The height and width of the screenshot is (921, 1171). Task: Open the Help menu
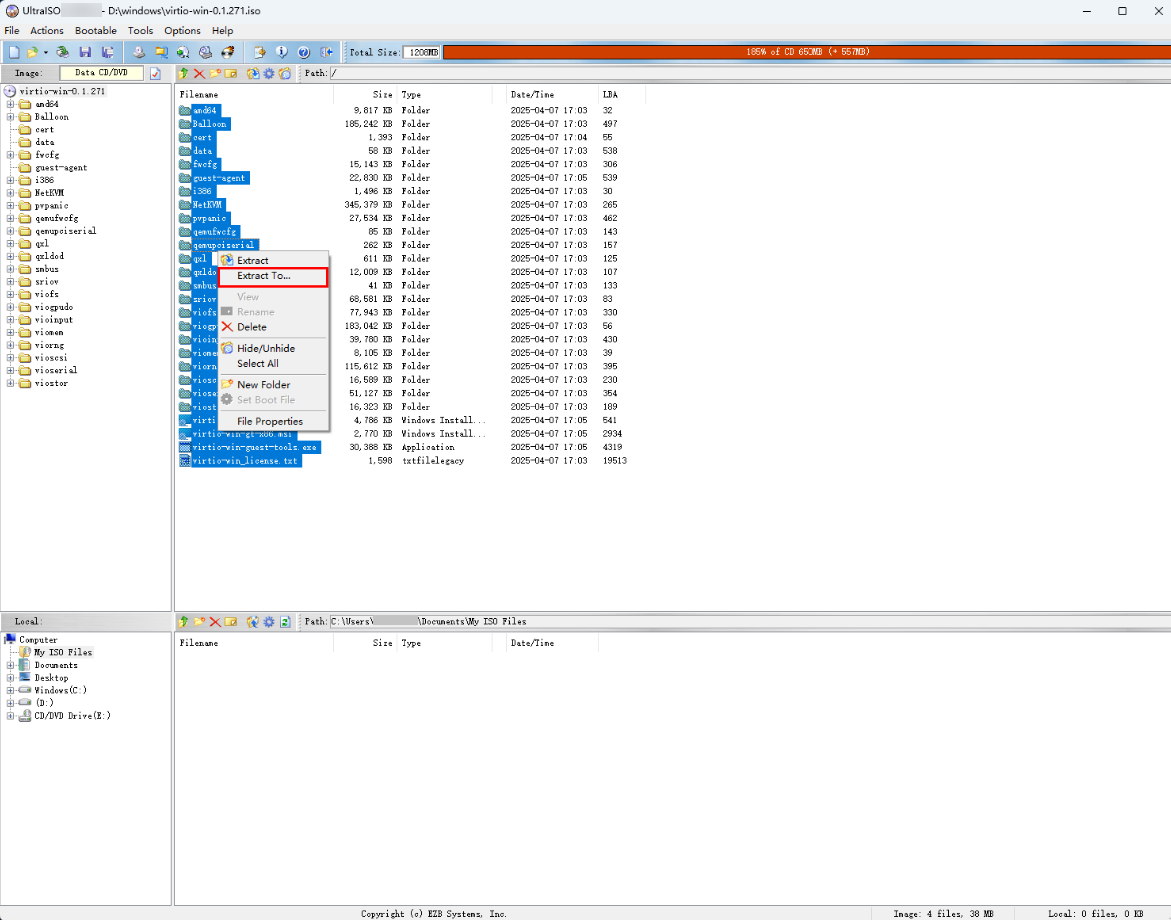point(223,31)
